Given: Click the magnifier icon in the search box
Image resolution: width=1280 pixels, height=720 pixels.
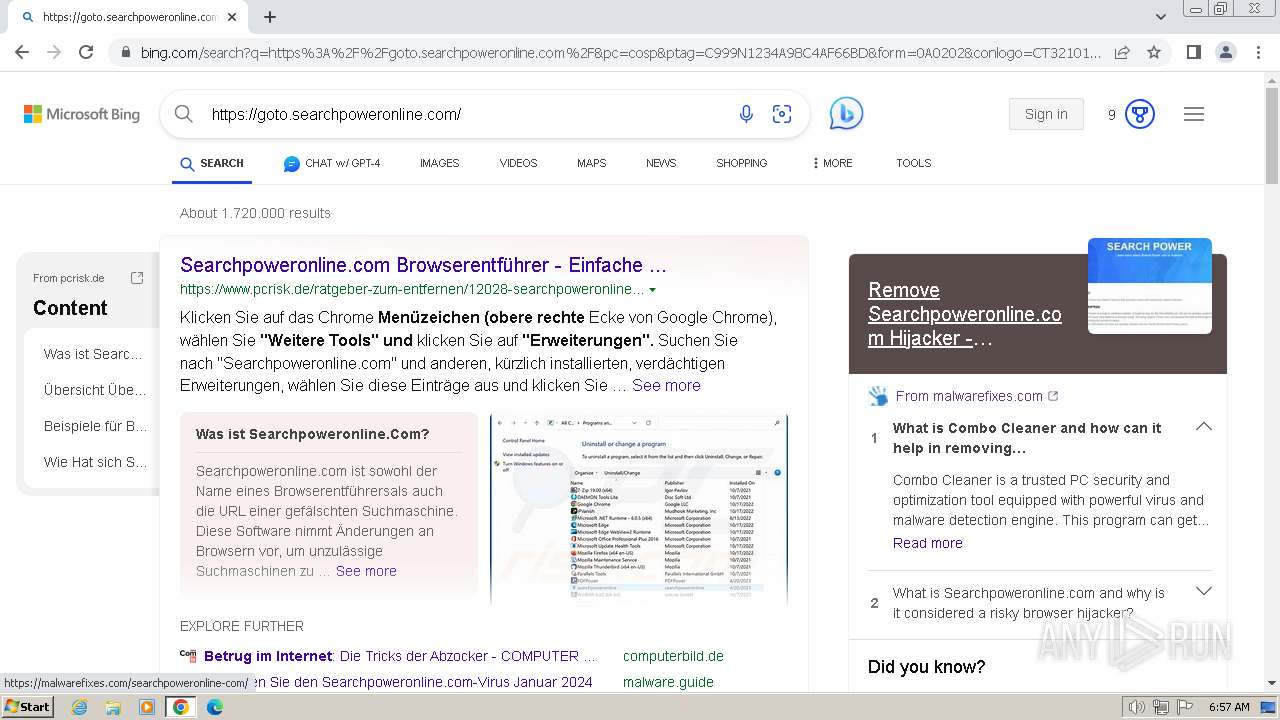Looking at the screenshot, I should click(184, 114).
